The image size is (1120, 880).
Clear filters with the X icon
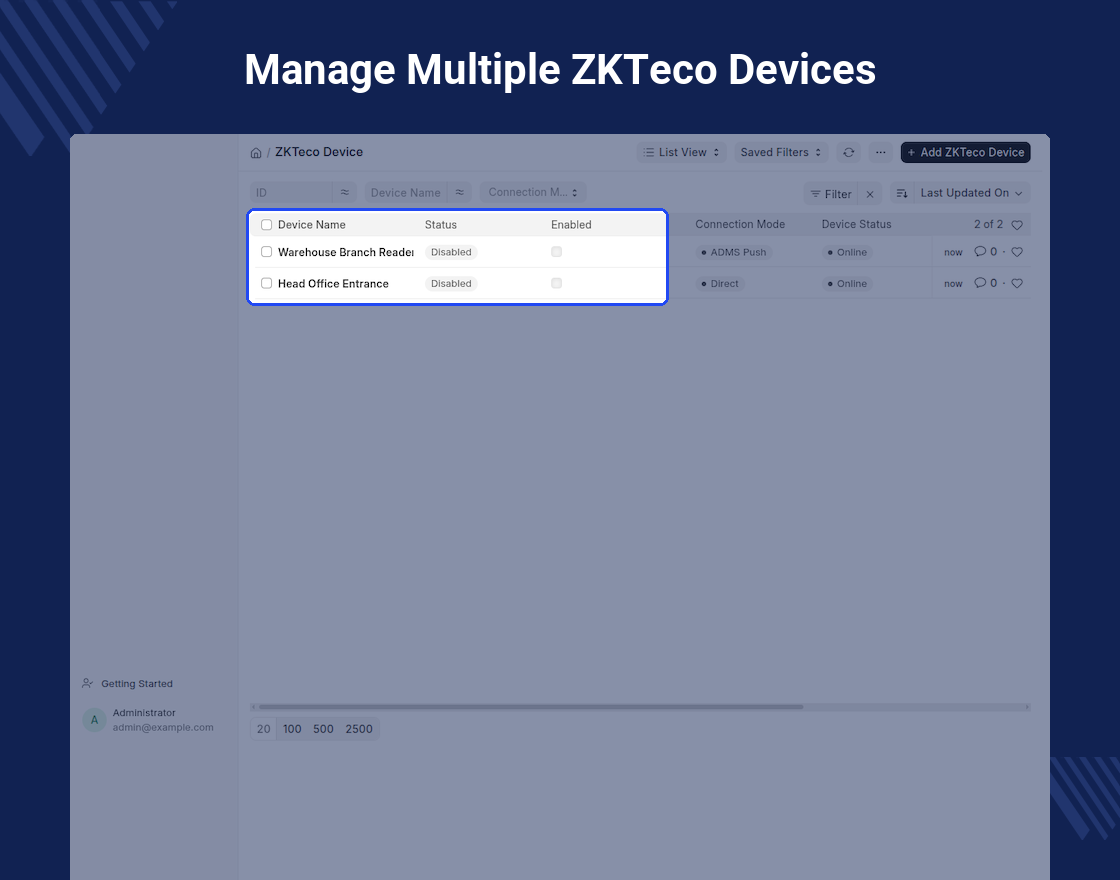(x=870, y=194)
